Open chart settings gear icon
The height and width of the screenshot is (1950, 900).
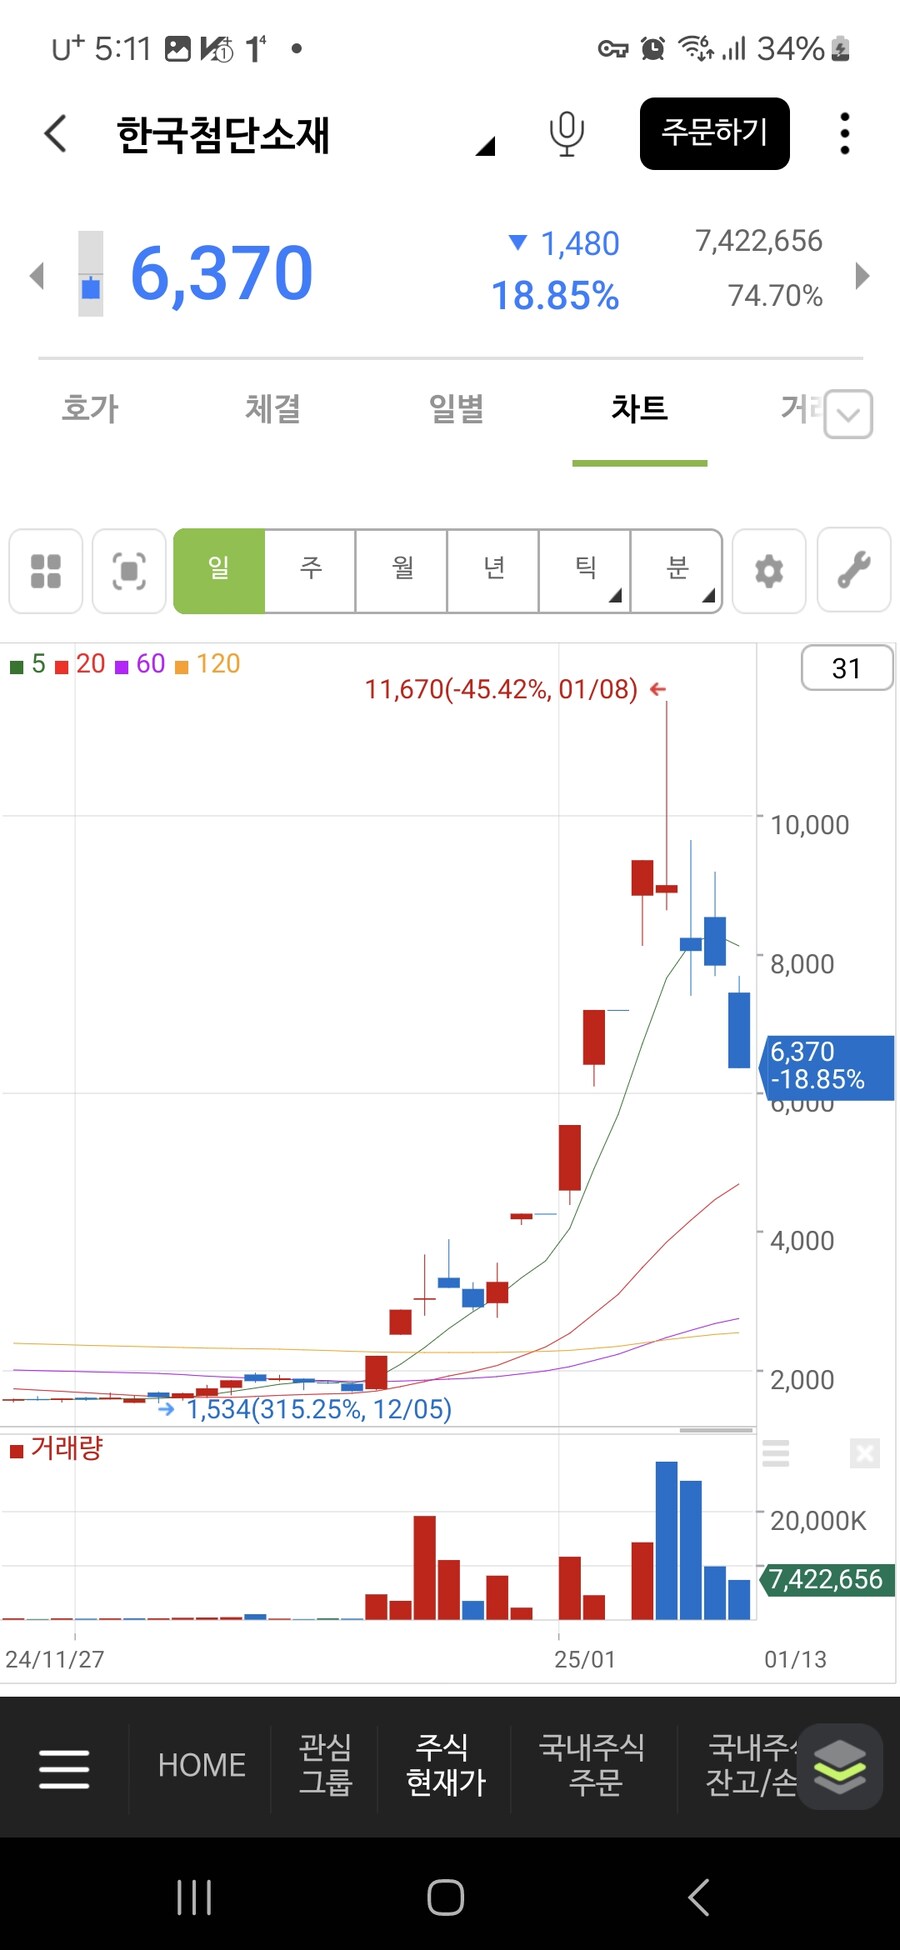click(x=768, y=571)
